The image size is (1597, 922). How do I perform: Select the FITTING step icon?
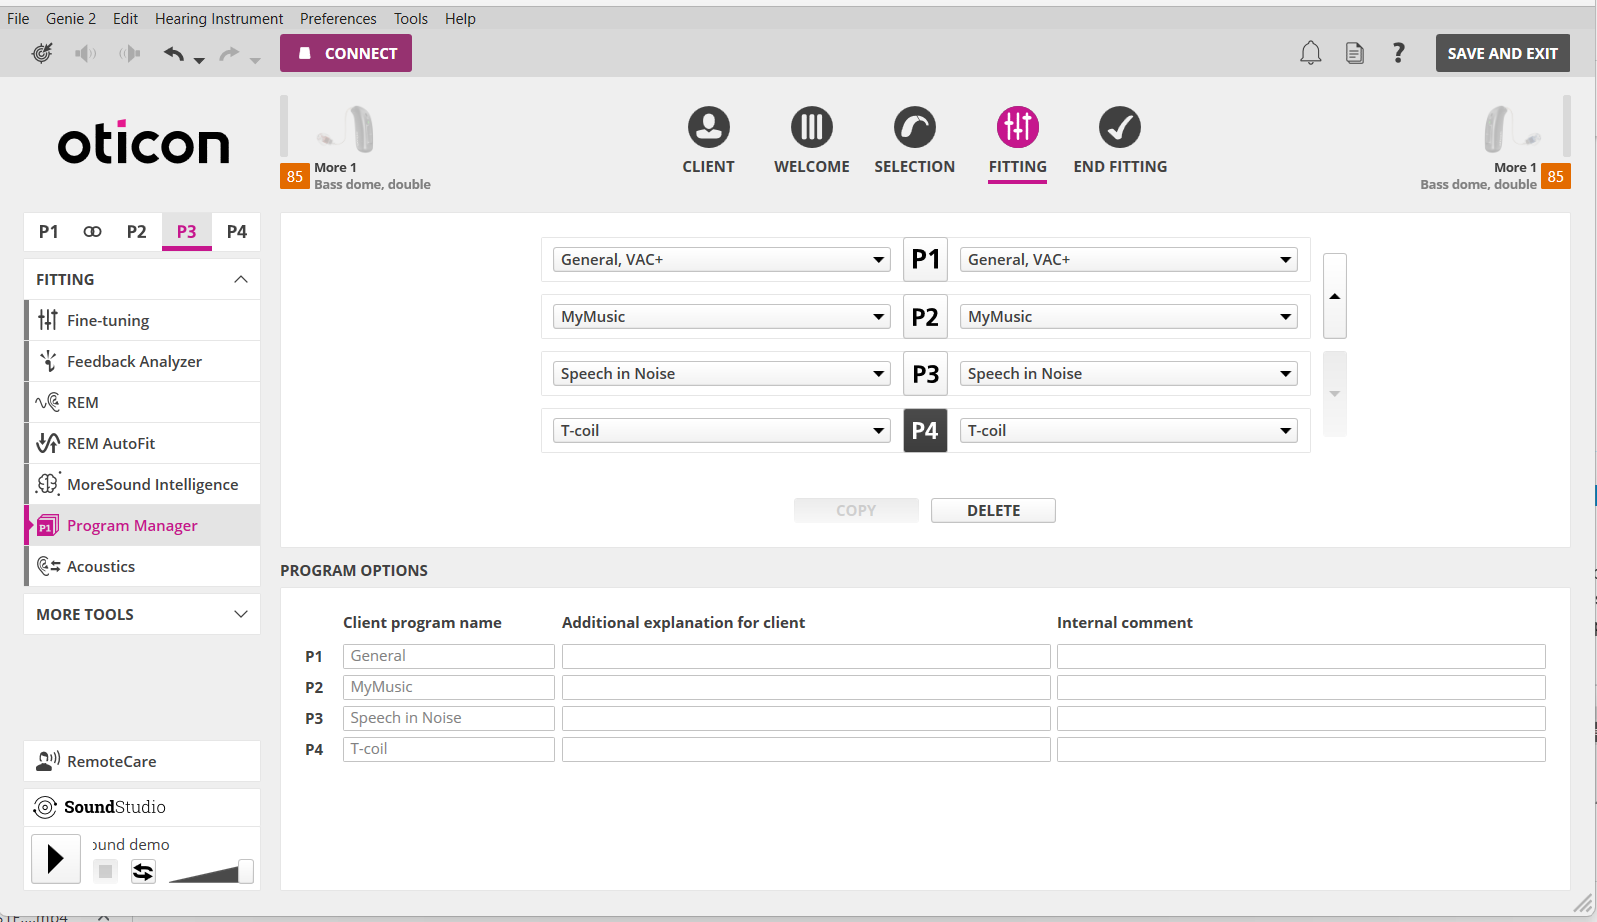[x=1017, y=127]
